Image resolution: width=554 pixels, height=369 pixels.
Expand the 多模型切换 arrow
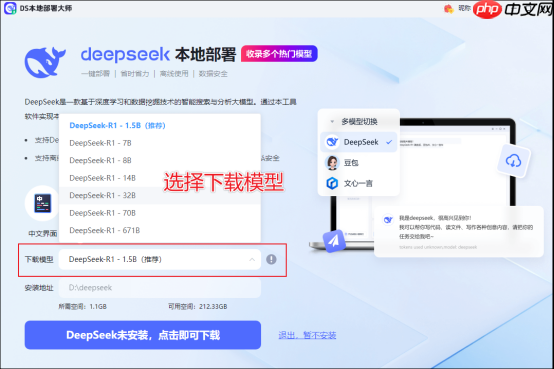coord(332,122)
